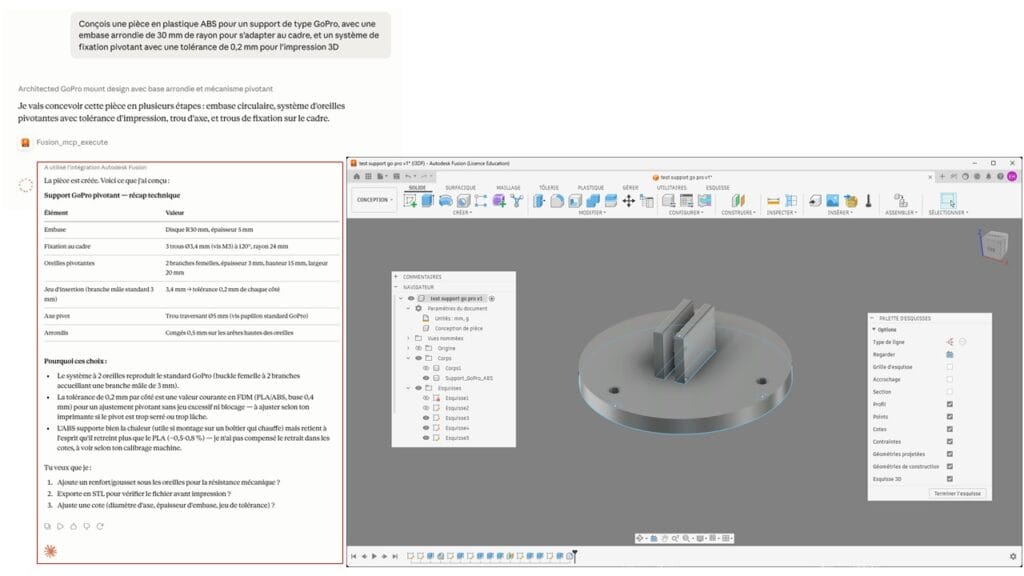Image resolution: width=1024 pixels, height=576 pixels.
Task: Click the timeline play button
Action: (374, 556)
